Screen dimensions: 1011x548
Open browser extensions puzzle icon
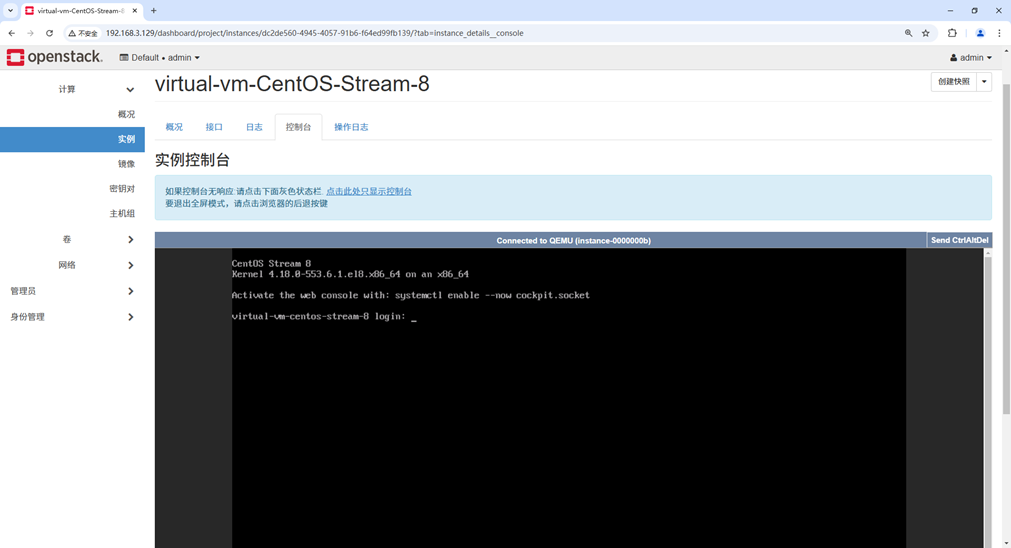952,33
